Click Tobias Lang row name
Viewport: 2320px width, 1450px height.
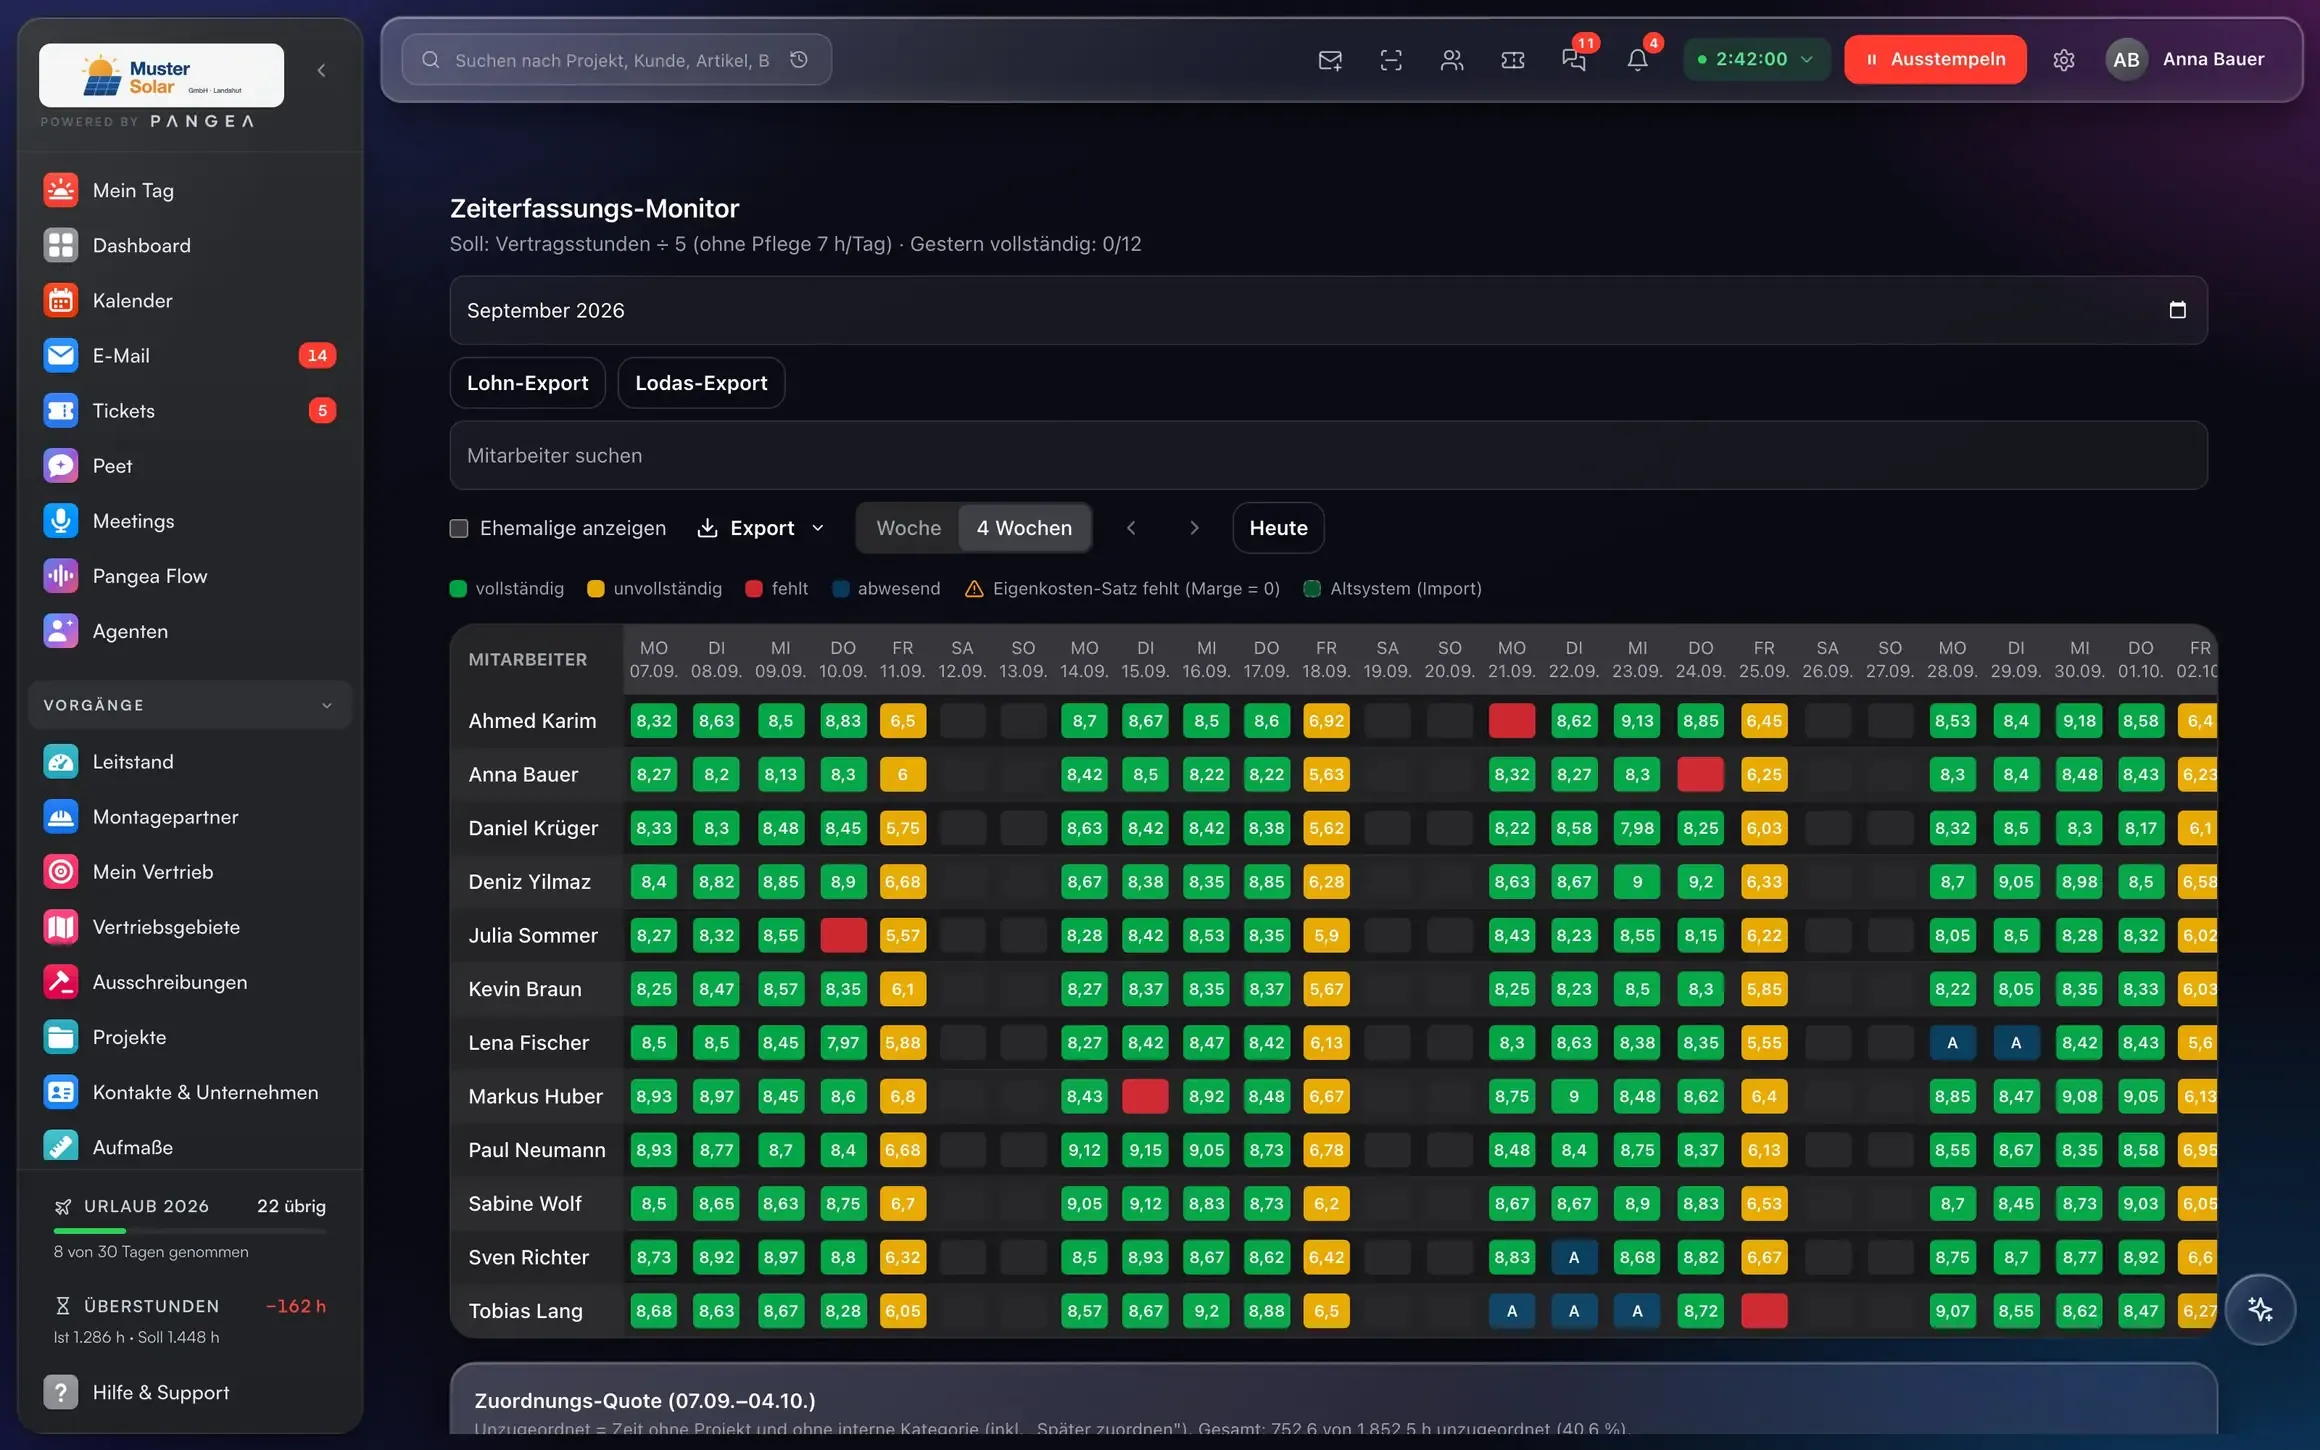[525, 1310]
